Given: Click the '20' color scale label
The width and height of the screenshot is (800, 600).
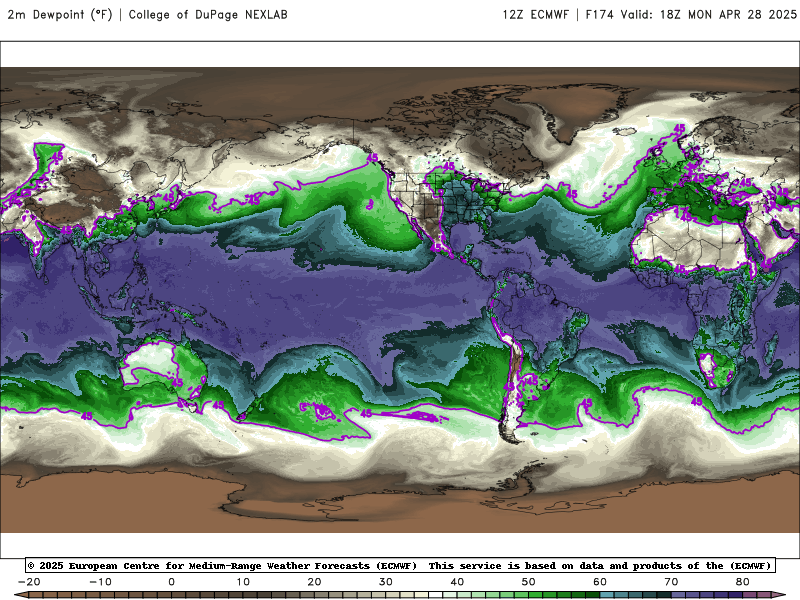Looking at the screenshot, I should (314, 582).
